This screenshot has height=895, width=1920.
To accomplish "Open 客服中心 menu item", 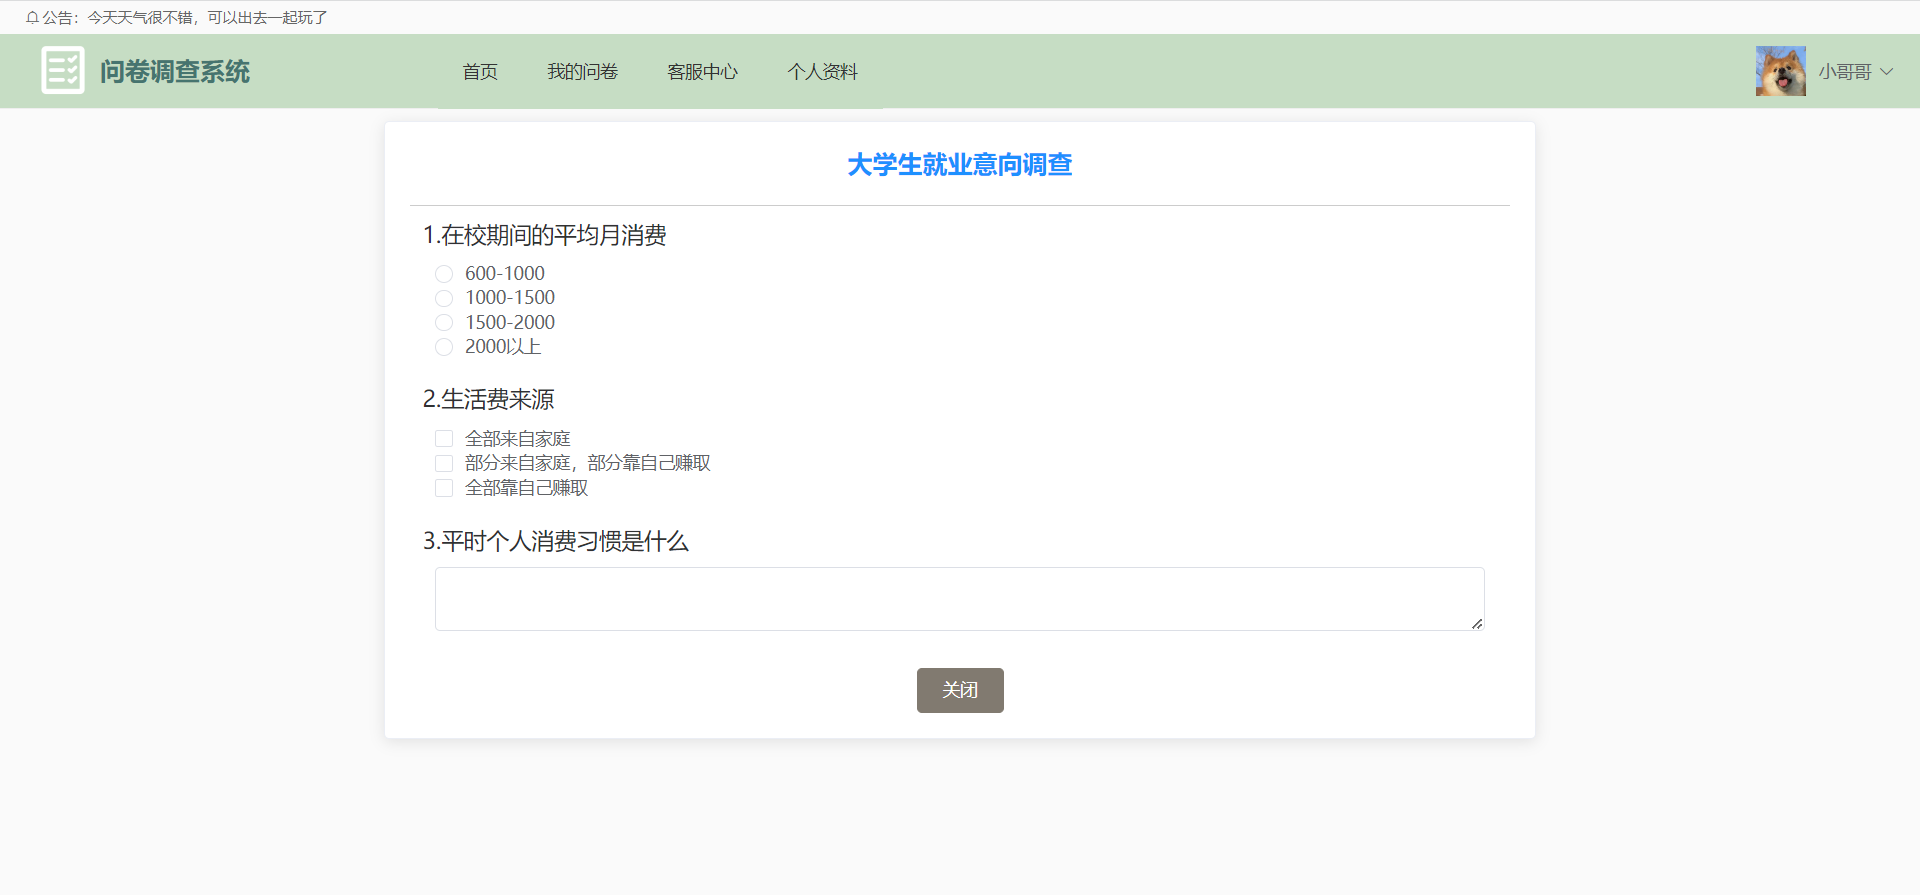I will [702, 72].
